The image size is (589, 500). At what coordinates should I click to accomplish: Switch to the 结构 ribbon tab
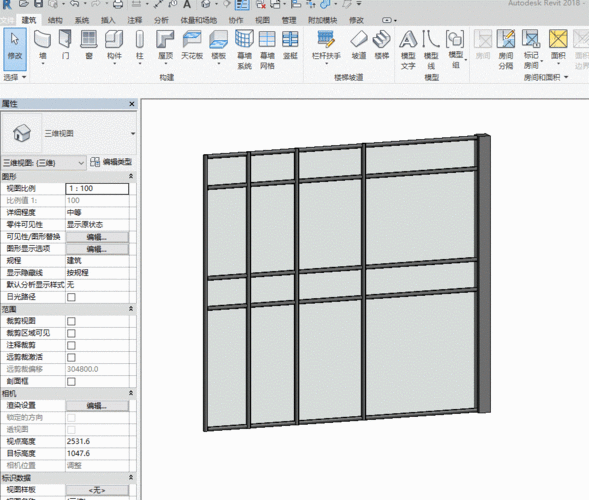[55, 20]
